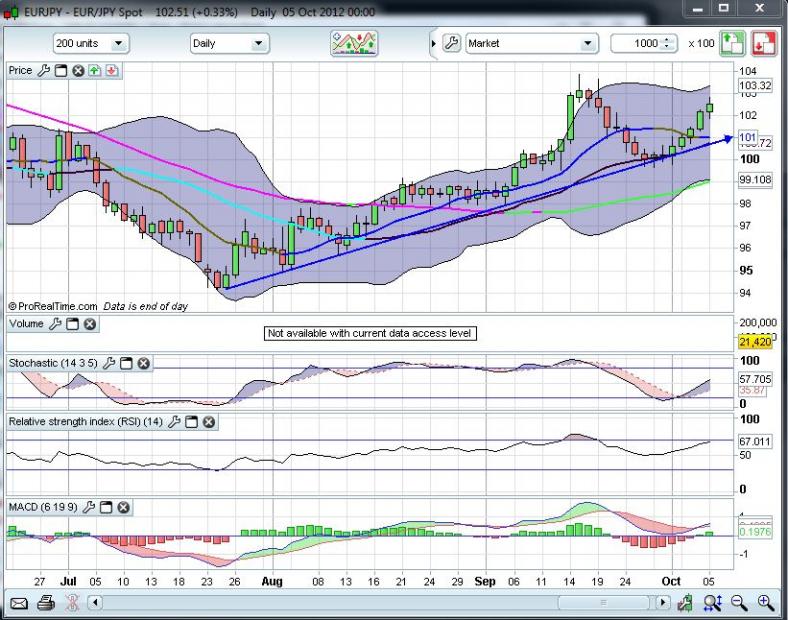Open the 200 units dropdown
Image resolution: width=788 pixels, height=620 pixels.
pos(91,44)
